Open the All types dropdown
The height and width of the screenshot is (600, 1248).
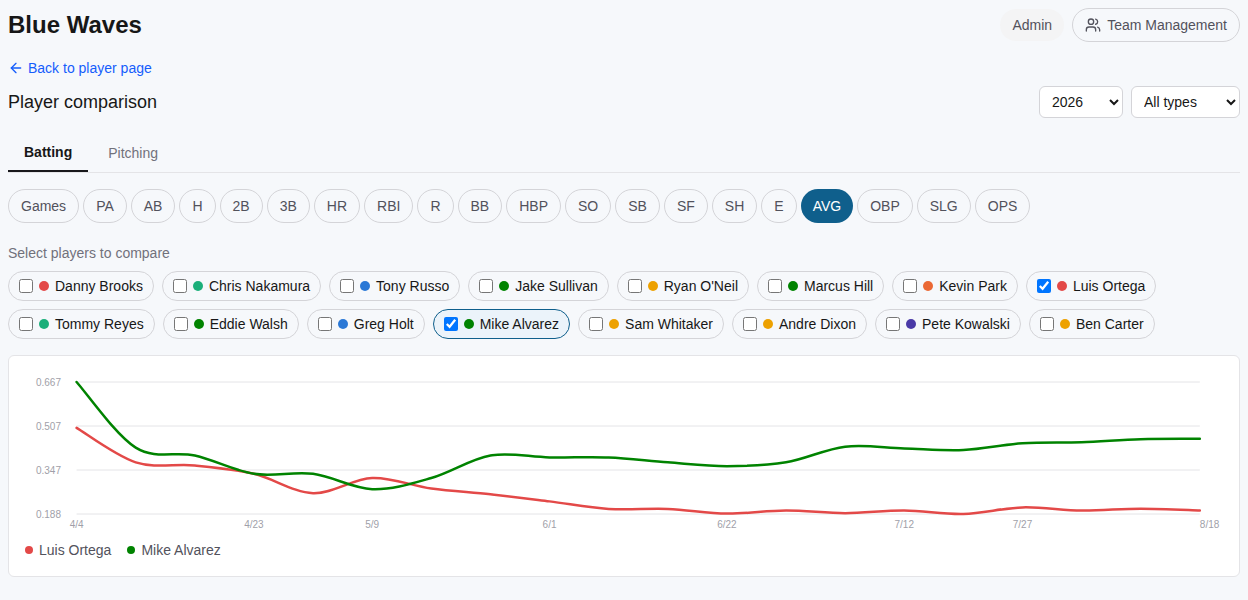[x=1185, y=102]
